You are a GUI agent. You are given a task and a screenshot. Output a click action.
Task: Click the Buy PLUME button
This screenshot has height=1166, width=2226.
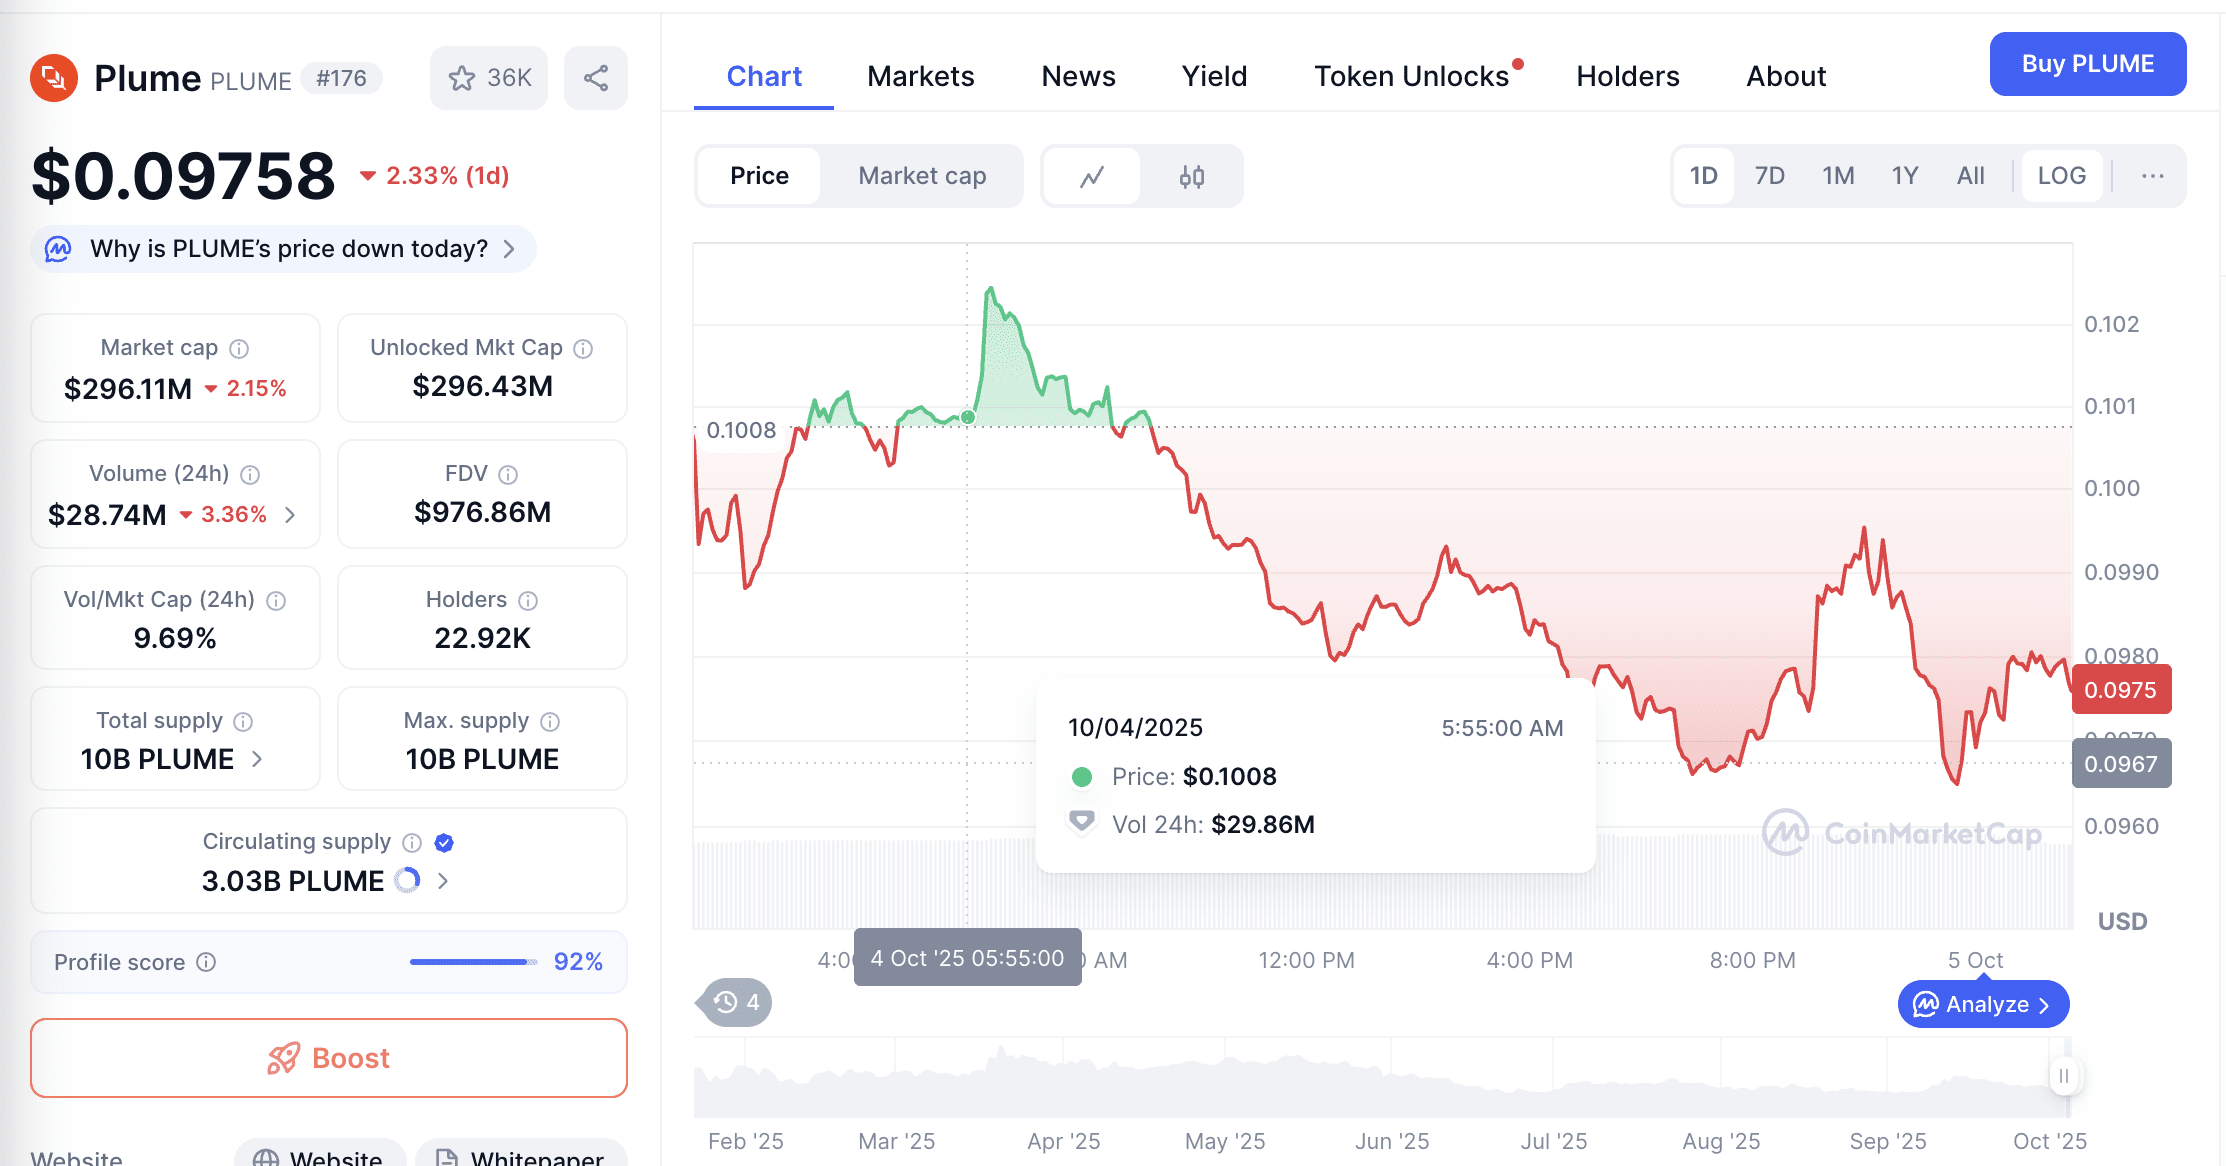point(2087,64)
